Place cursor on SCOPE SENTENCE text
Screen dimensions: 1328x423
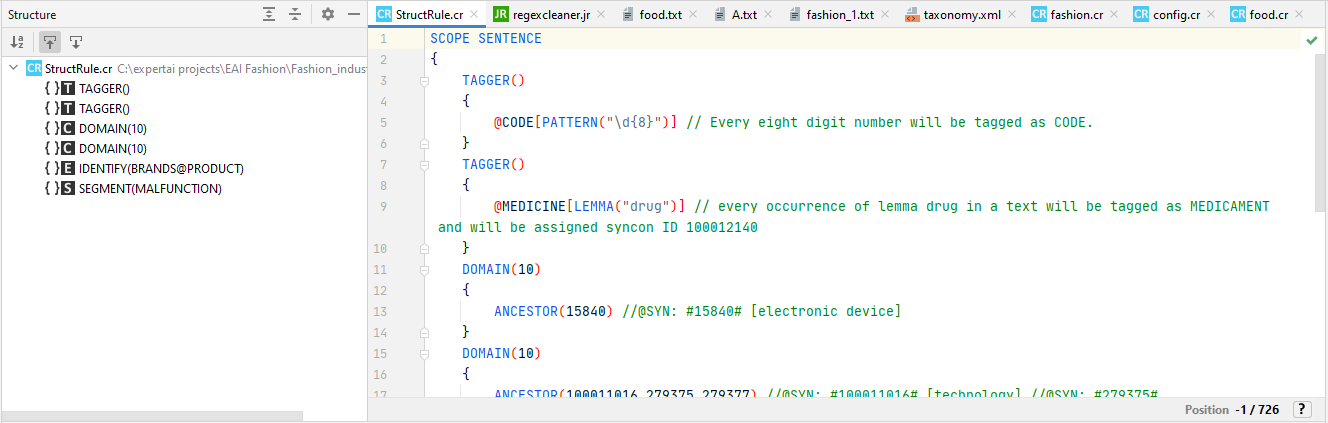[x=486, y=39]
